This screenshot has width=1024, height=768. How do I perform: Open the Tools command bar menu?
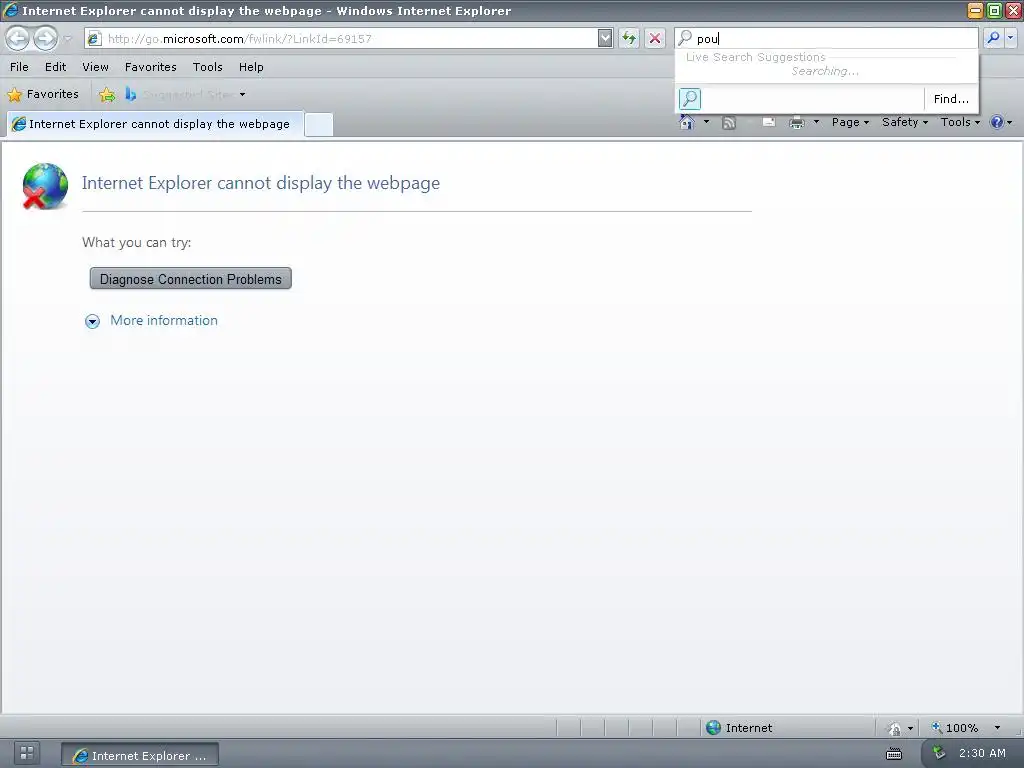960,122
